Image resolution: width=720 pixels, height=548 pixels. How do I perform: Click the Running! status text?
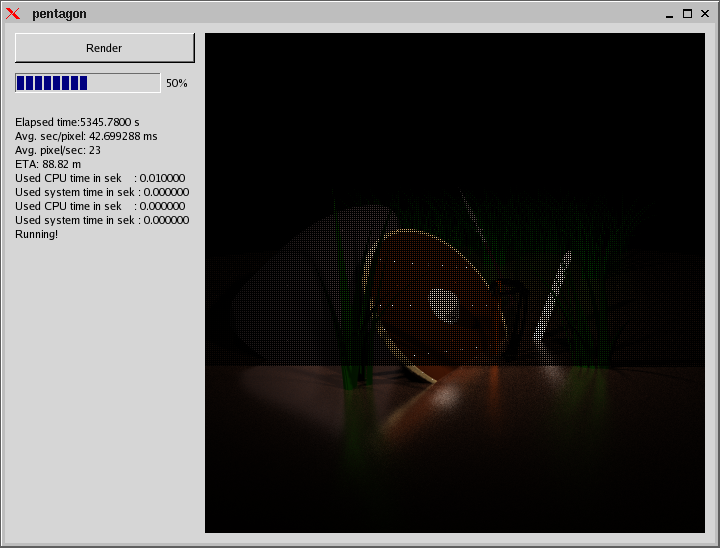tap(37, 234)
